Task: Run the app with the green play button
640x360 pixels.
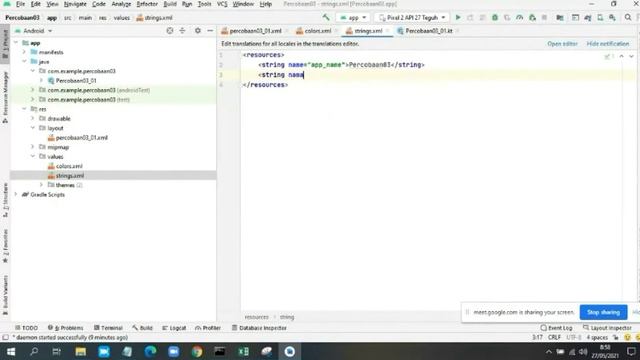Action: point(458,18)
